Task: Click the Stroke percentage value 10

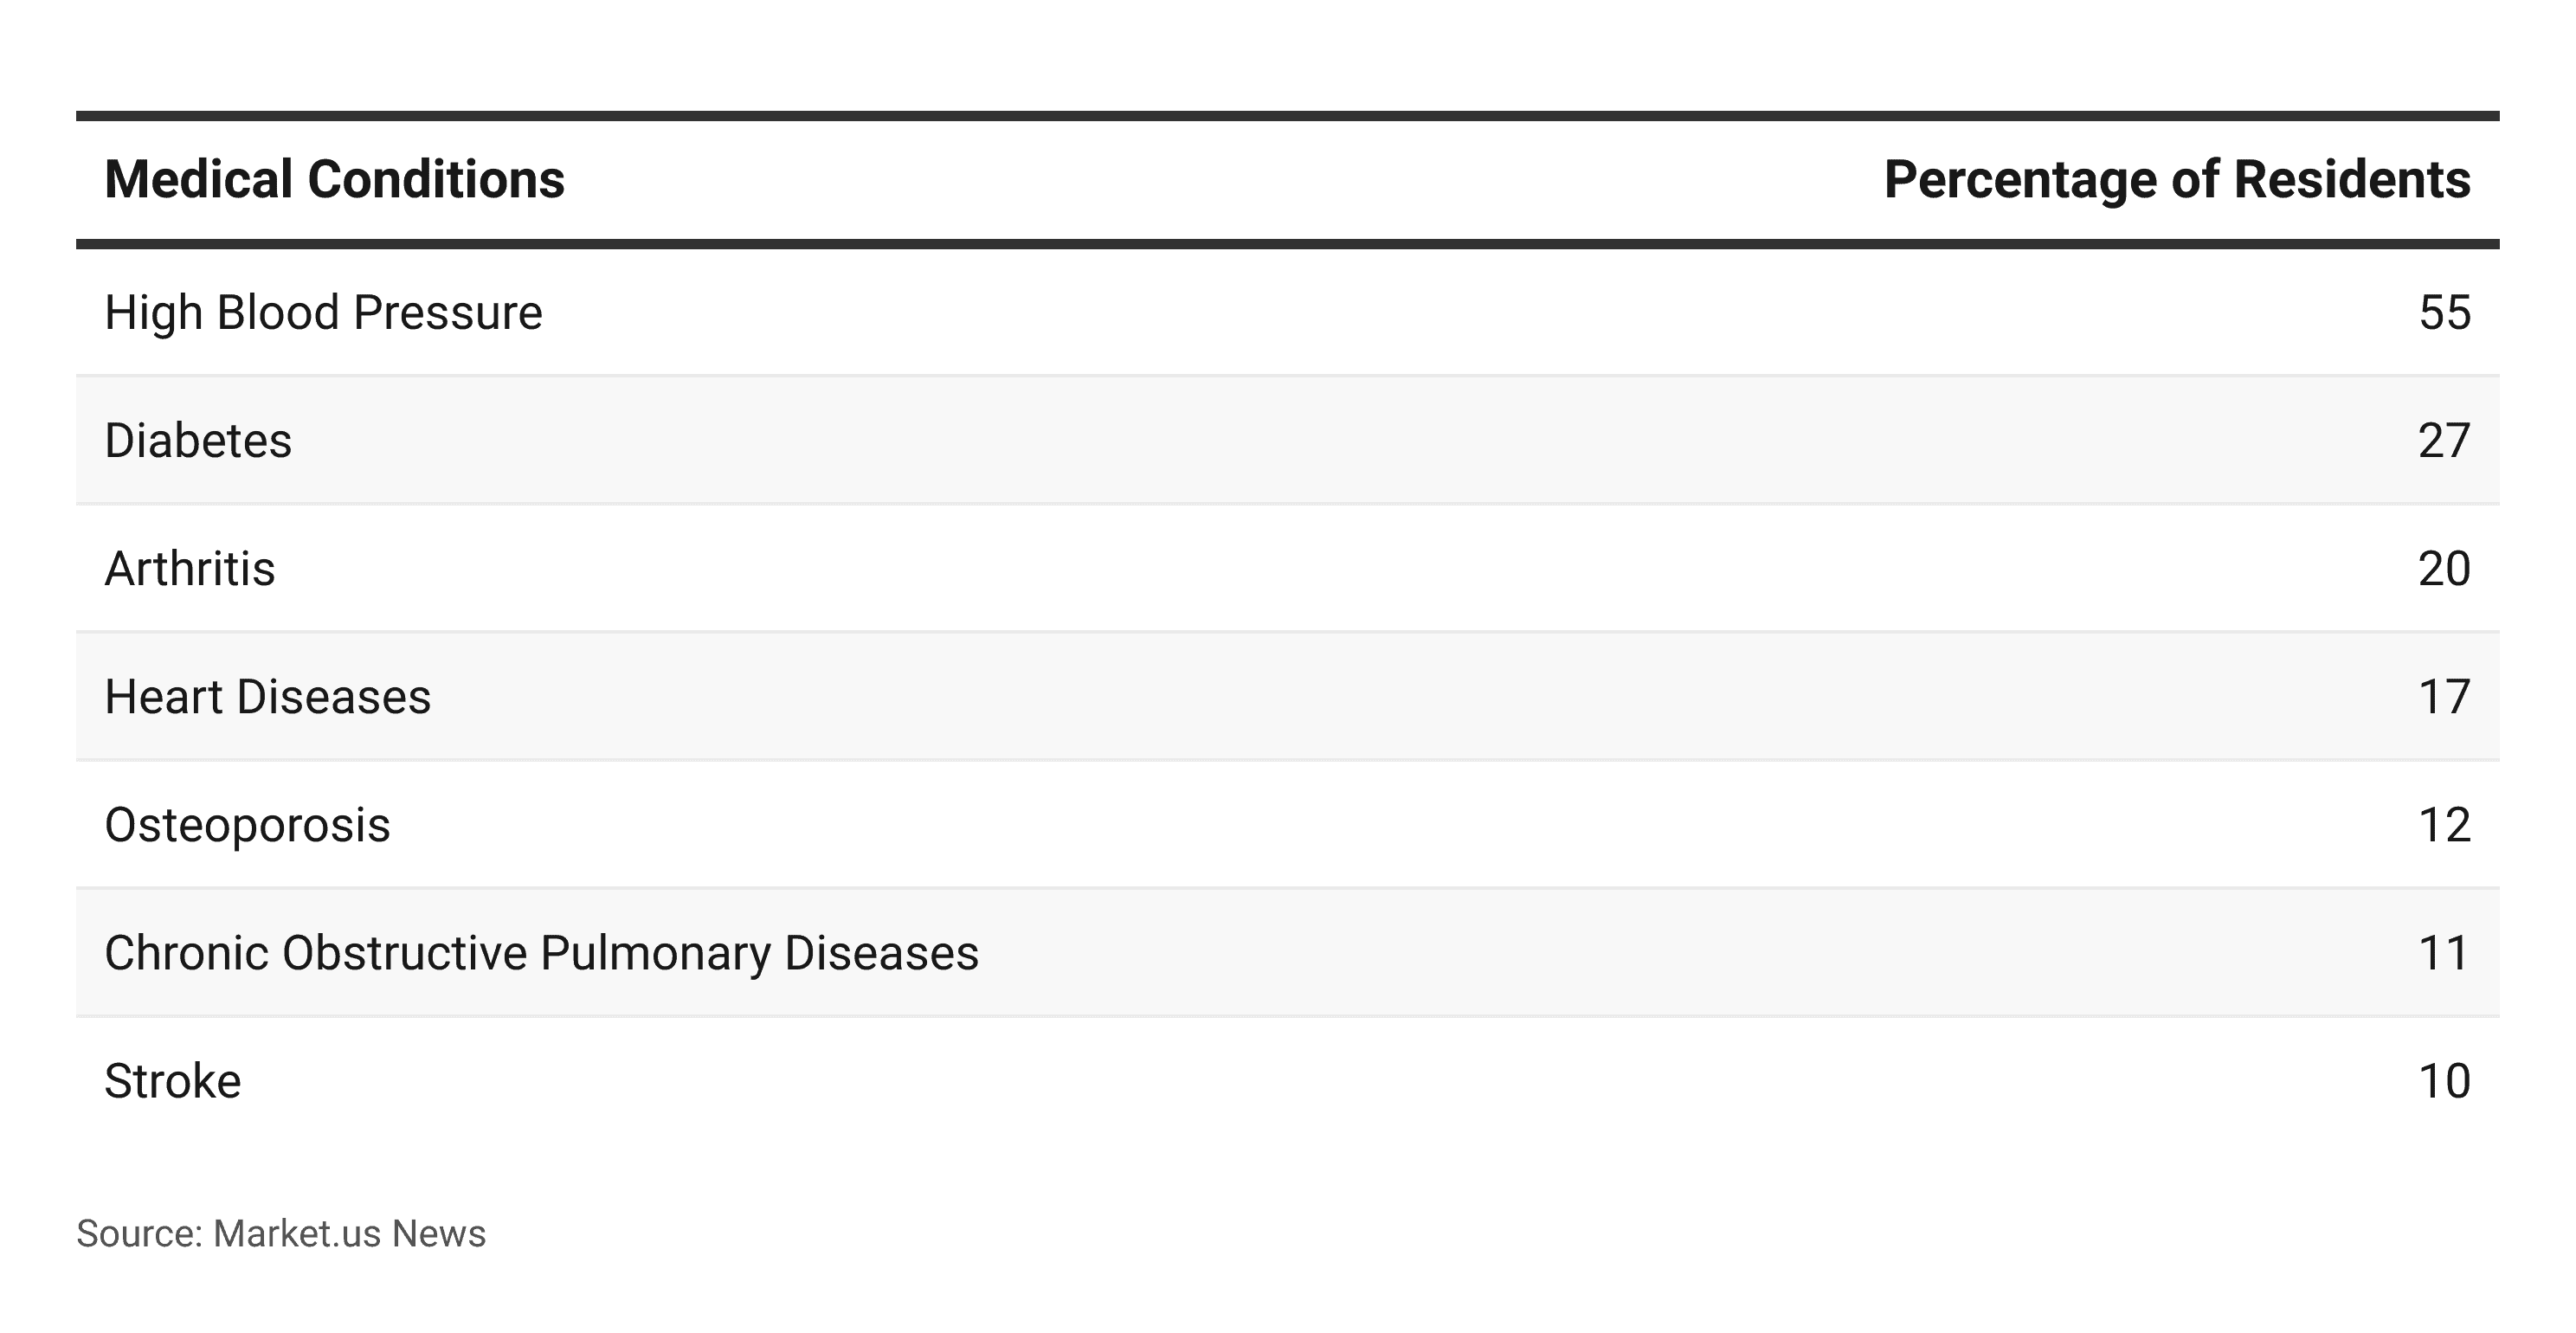Action: 2444,1081
